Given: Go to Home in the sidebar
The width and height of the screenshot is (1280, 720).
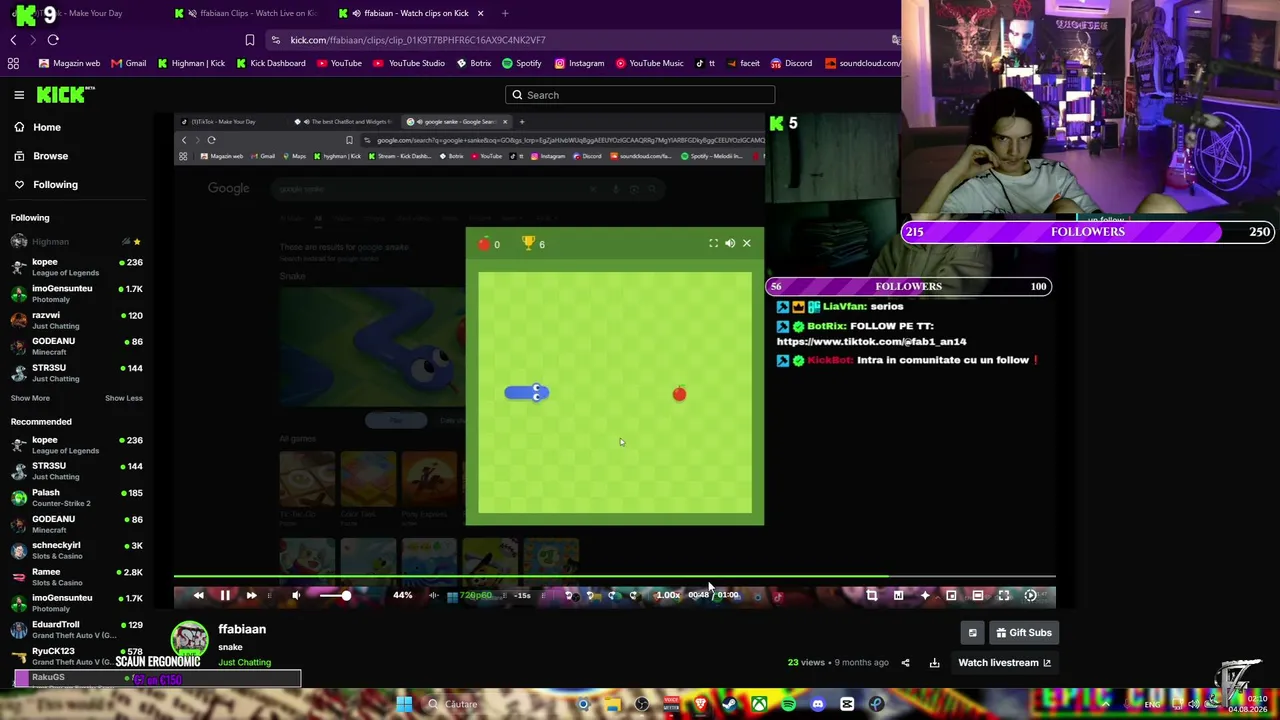Looking at the screenshot, I should pos(37,127).
